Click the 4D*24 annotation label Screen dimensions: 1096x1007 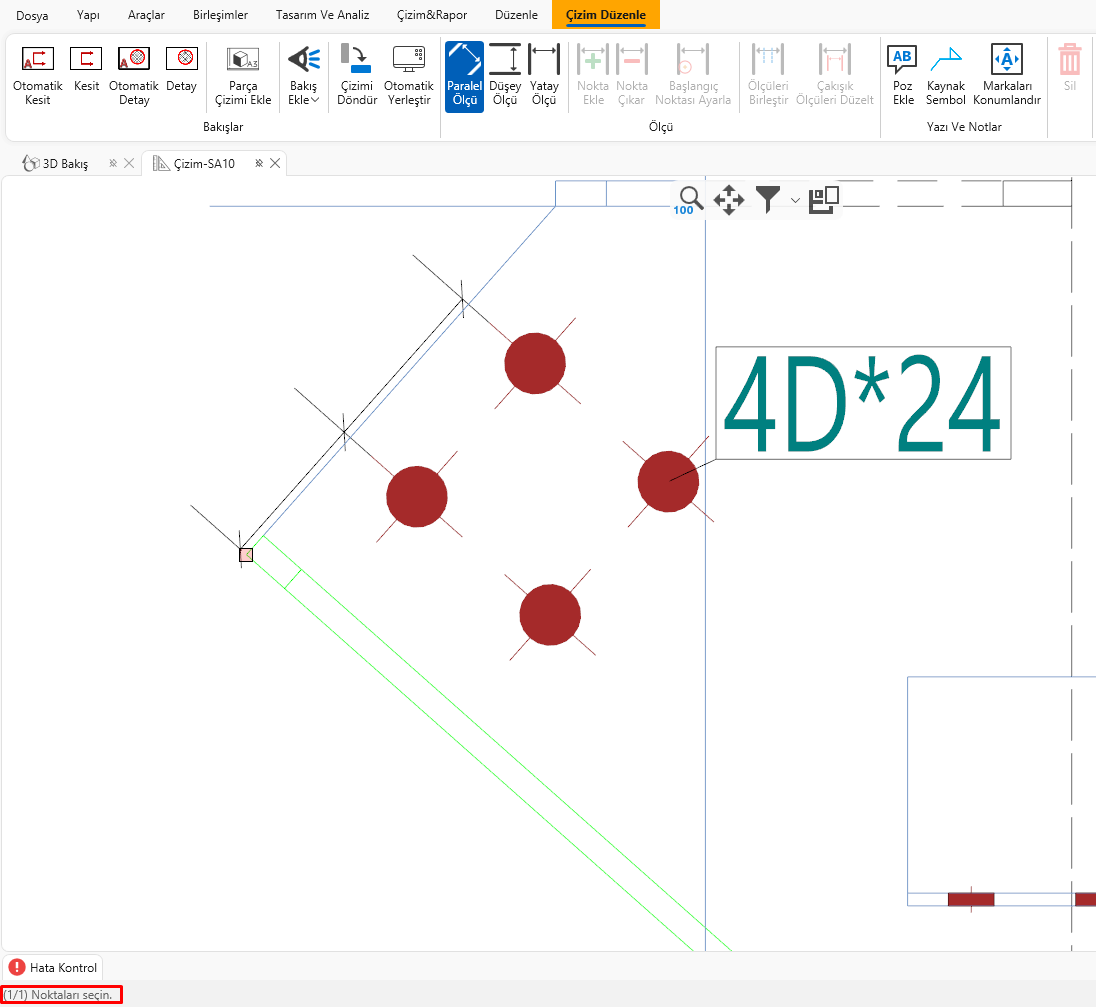click(x=862, y=403)
